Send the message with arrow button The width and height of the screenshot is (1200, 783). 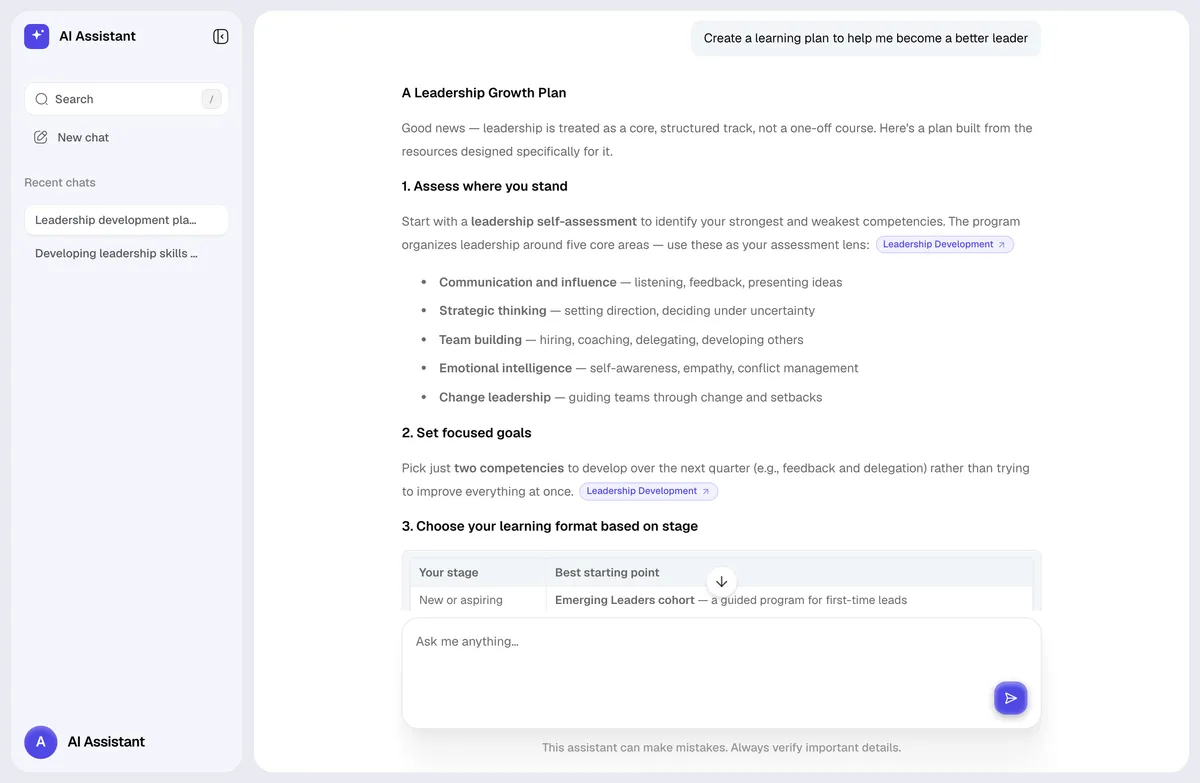[x=1010, y=698]
